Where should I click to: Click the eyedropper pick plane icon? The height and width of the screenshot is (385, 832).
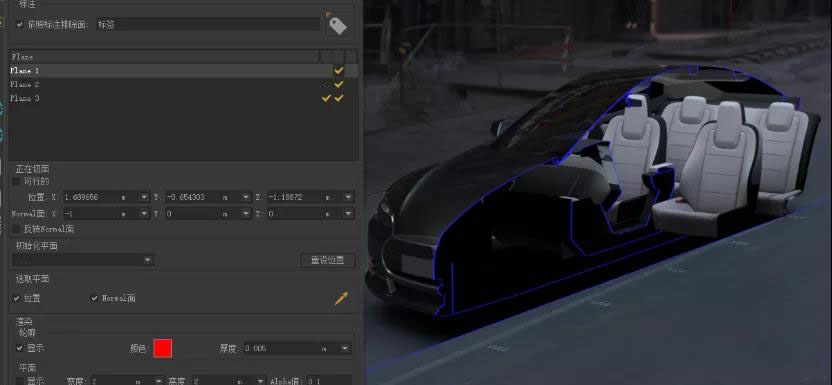coord(341,299)
